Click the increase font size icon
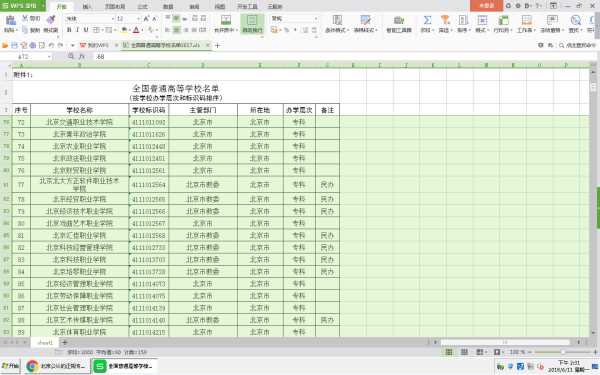The width and height of the screenshot is (600, 375). click(x=146, y=19)
